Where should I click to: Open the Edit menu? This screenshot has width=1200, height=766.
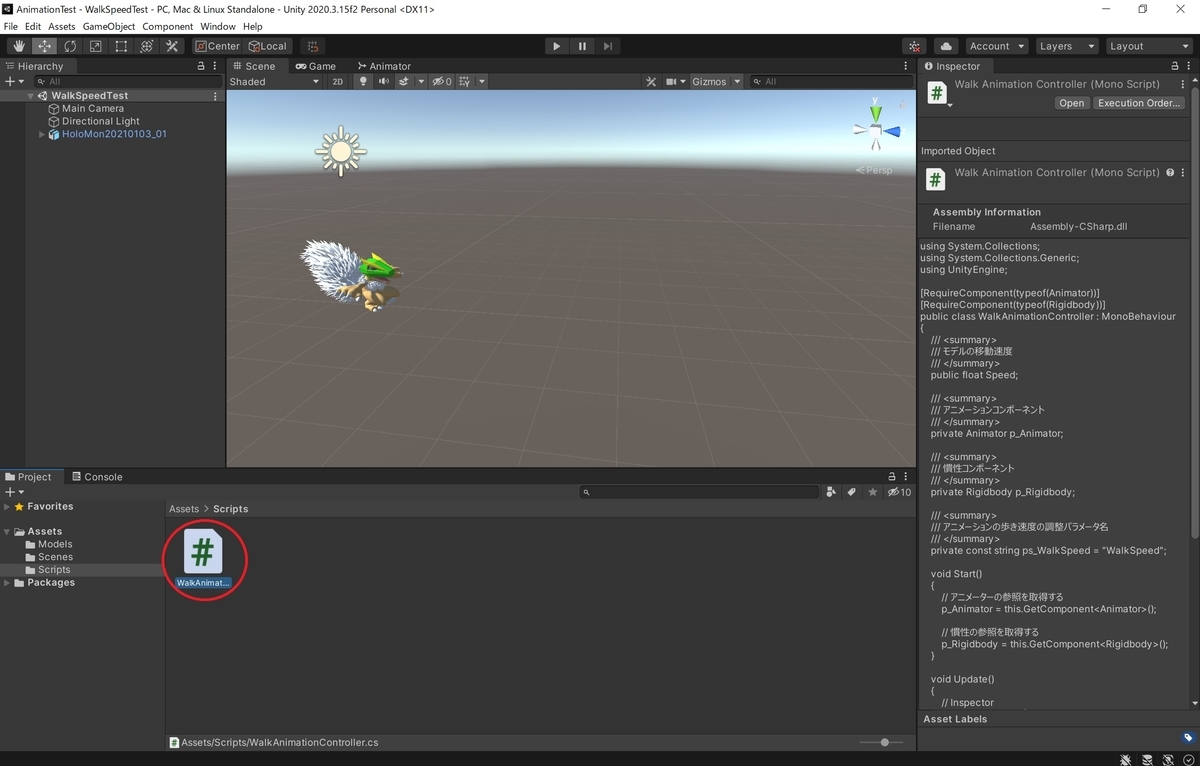tap(33, 27)
